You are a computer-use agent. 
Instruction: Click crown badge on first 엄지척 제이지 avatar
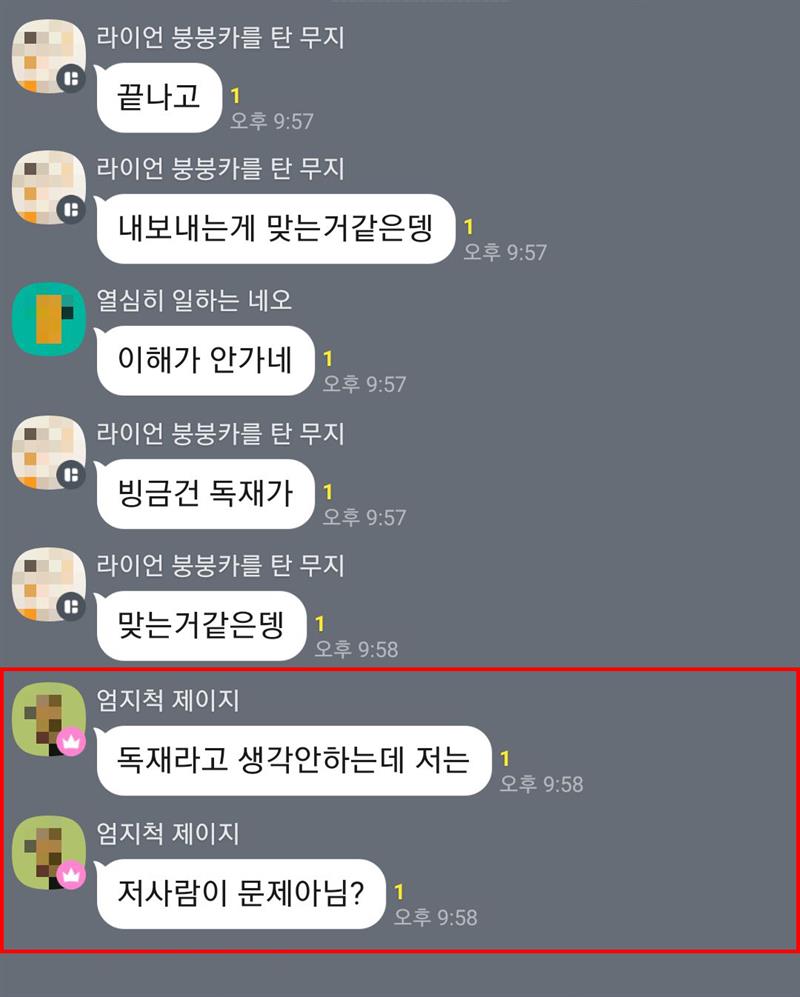(x=71, y=741)
